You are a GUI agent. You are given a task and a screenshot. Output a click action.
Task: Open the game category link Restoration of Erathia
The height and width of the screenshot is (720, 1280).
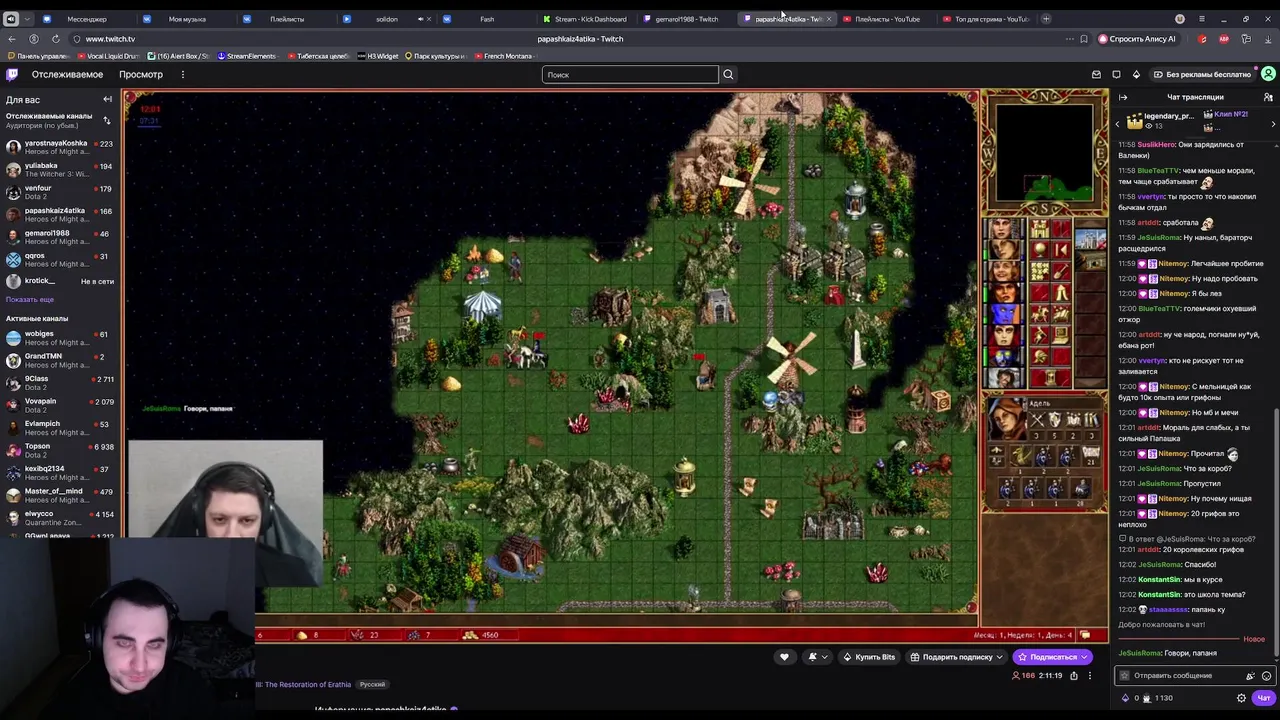pyautogui.click(x=304, y=685)
